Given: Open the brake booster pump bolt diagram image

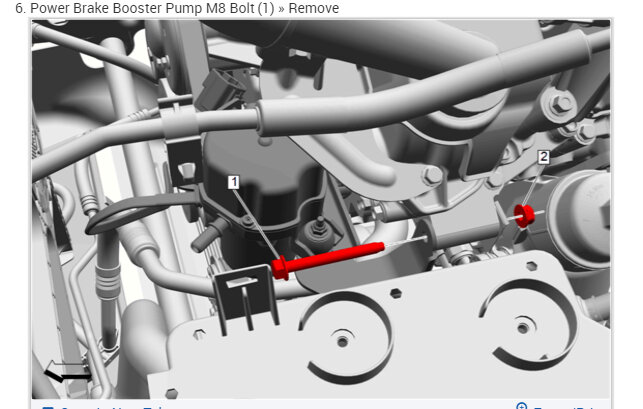Looking at the screenshot, I should click(321, 209).
